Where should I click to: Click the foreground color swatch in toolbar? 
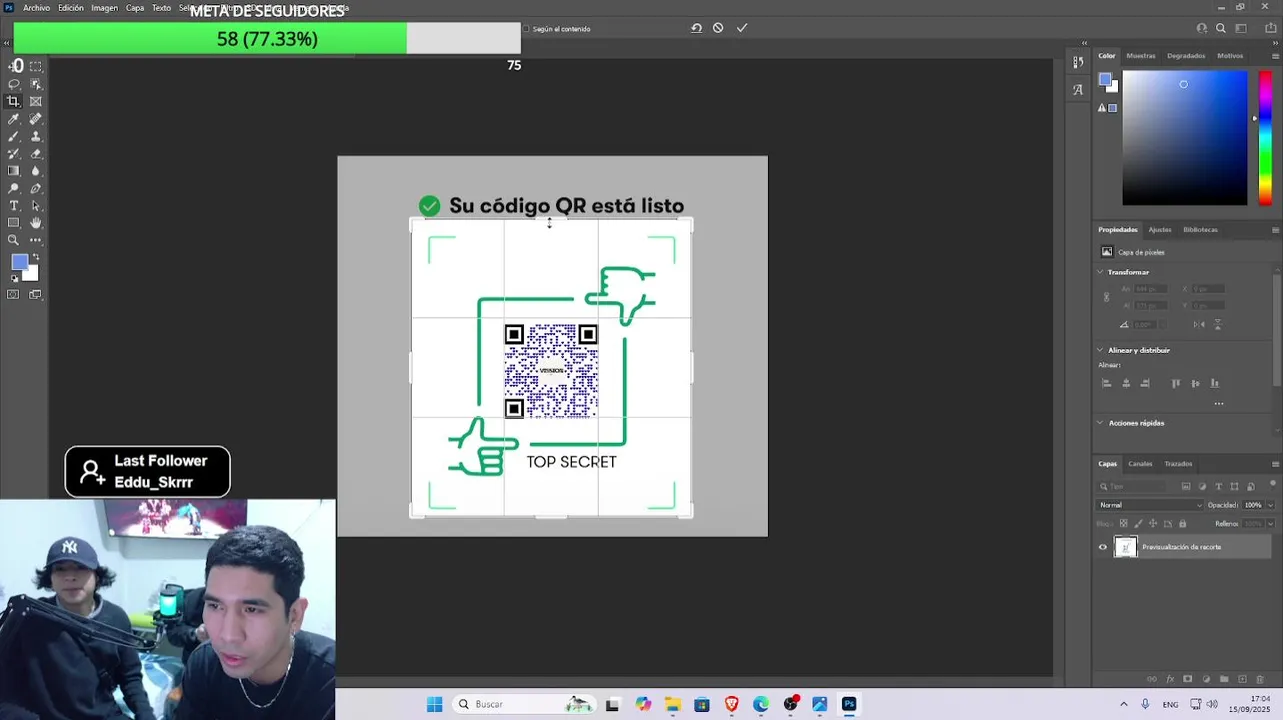[x=18, y=261]
